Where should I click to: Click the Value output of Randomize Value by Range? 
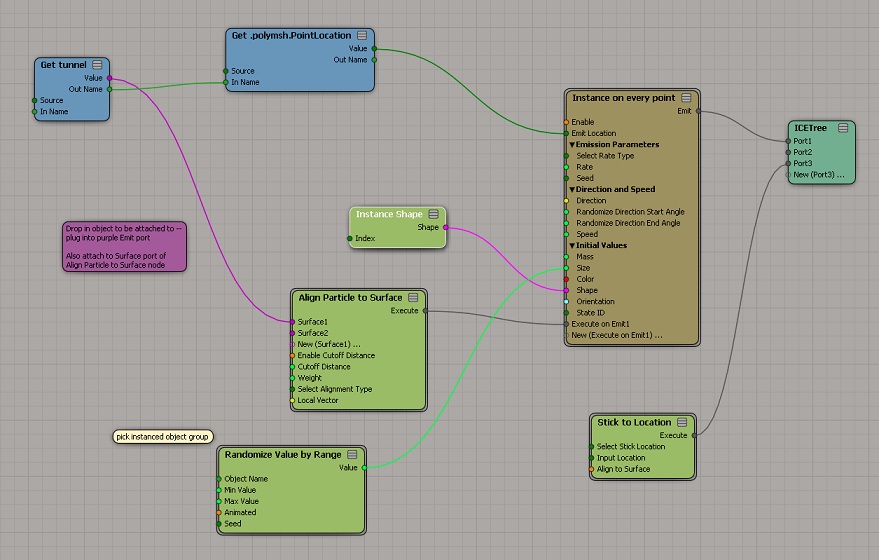tap(364, 468)
